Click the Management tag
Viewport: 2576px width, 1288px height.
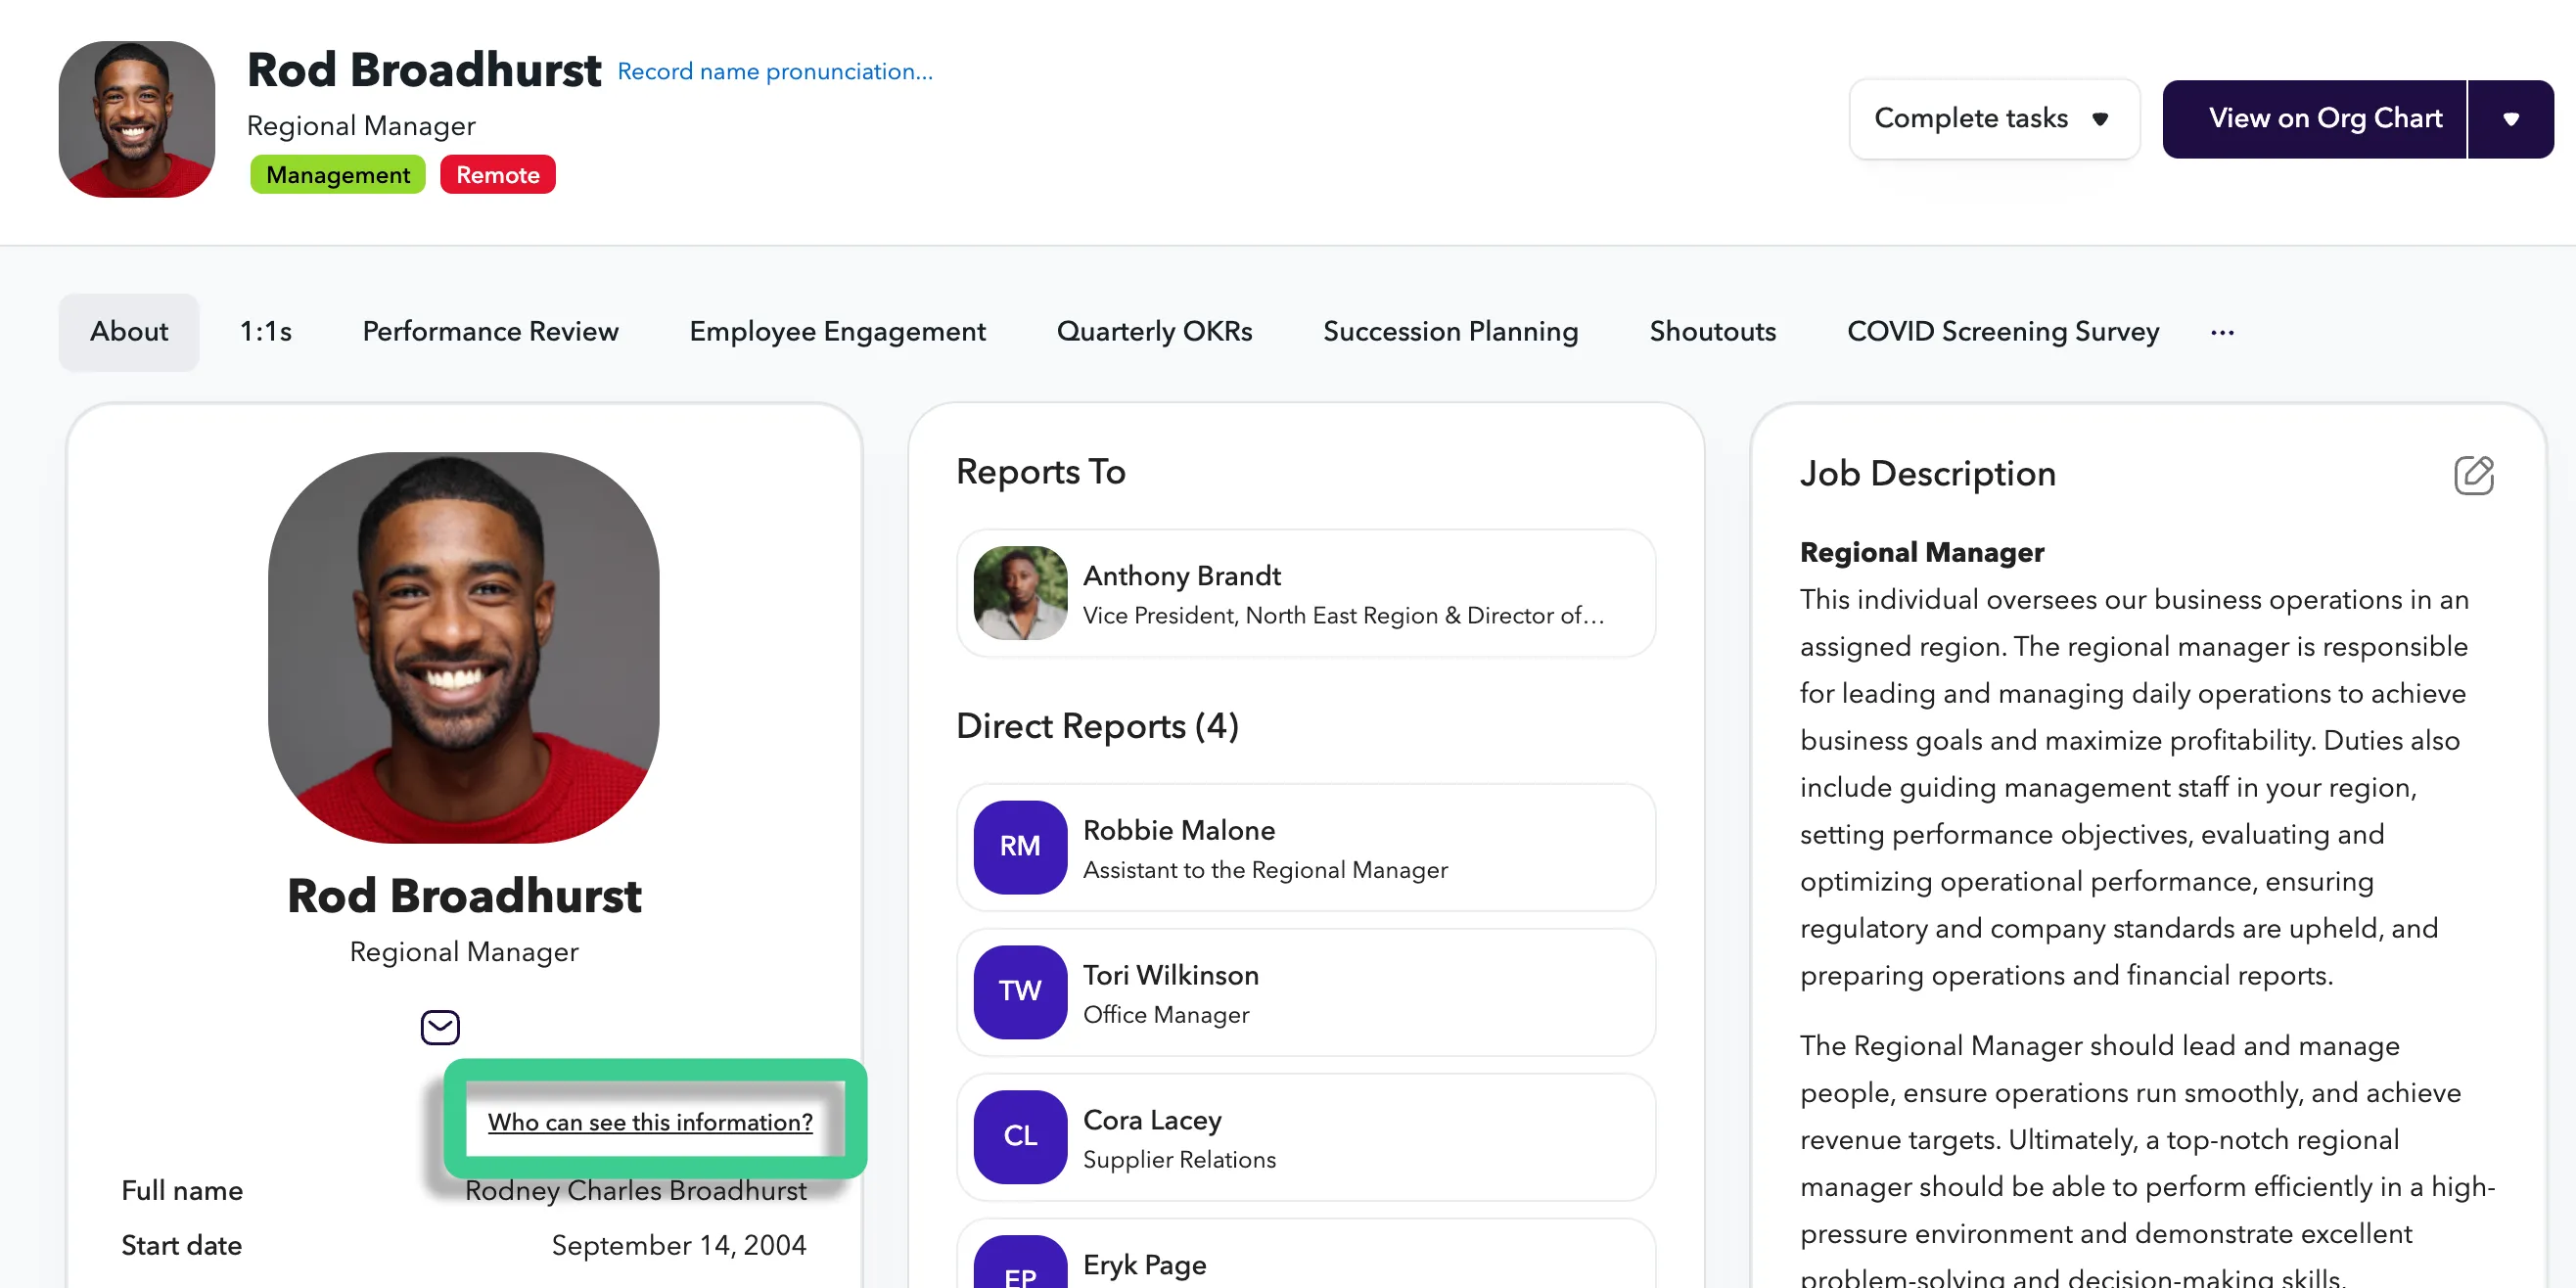tap(338, 175)
